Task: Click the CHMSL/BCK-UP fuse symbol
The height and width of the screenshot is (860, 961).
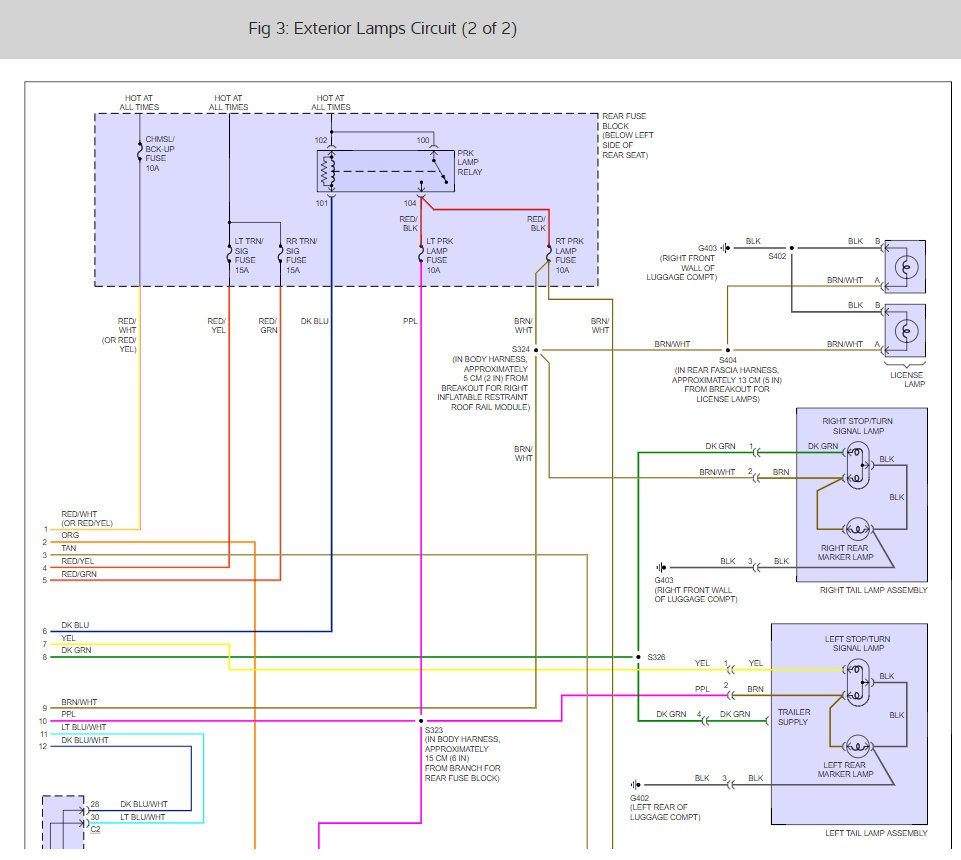Action: click(x=140, y=152)
